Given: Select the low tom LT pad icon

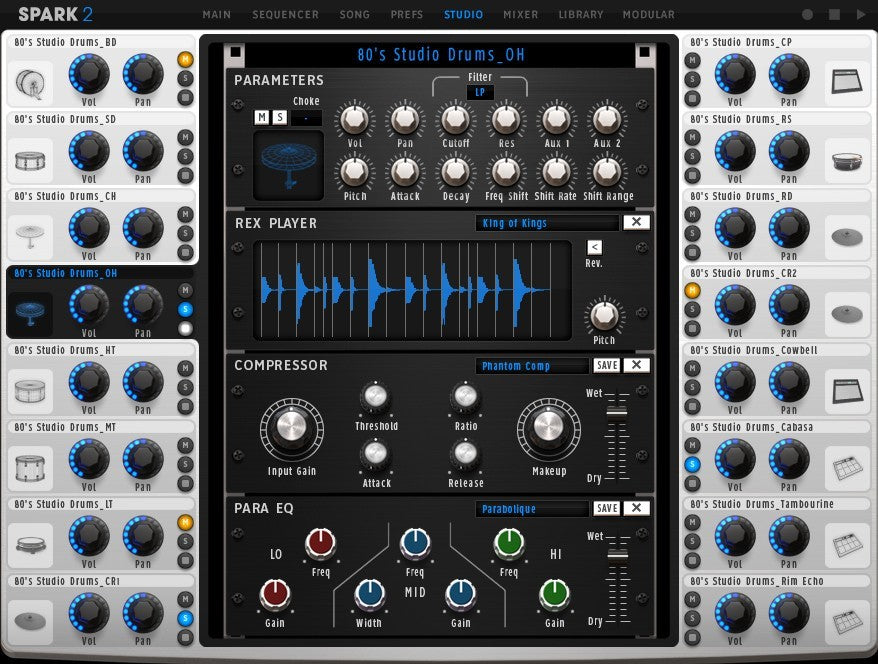Looking at the screenshot, I should click(x=30, y=545).
